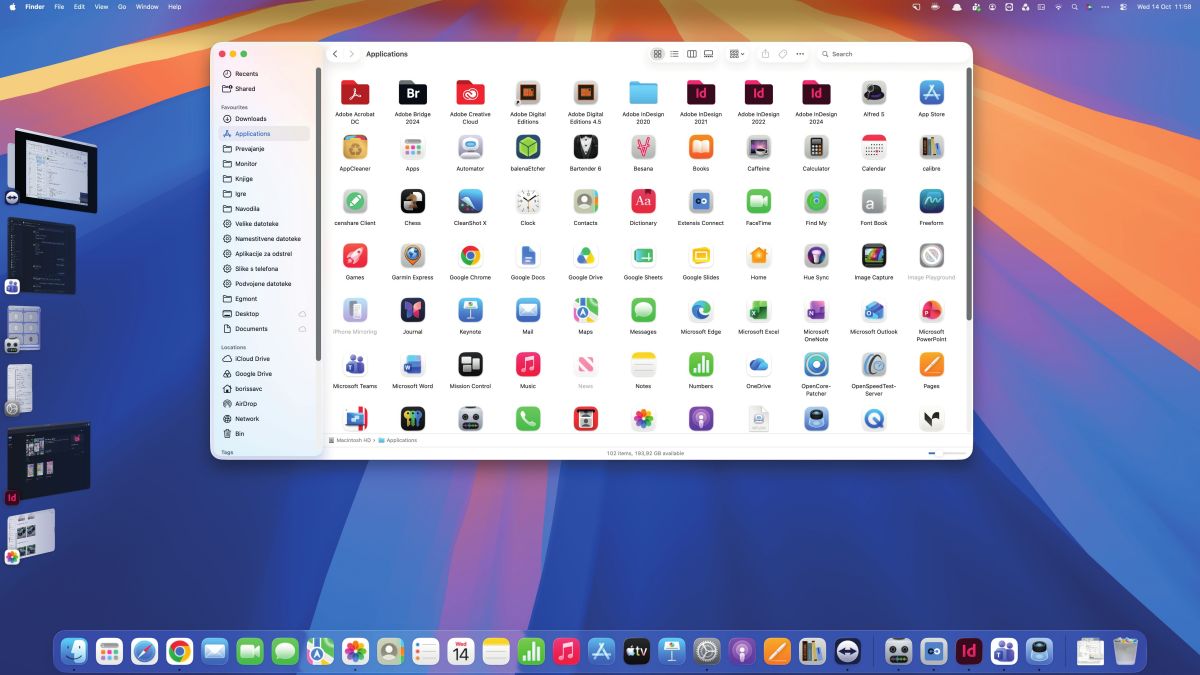
Task: Select CleanShot X app icon
Action: pyautogui.click(x=470, y=201)
